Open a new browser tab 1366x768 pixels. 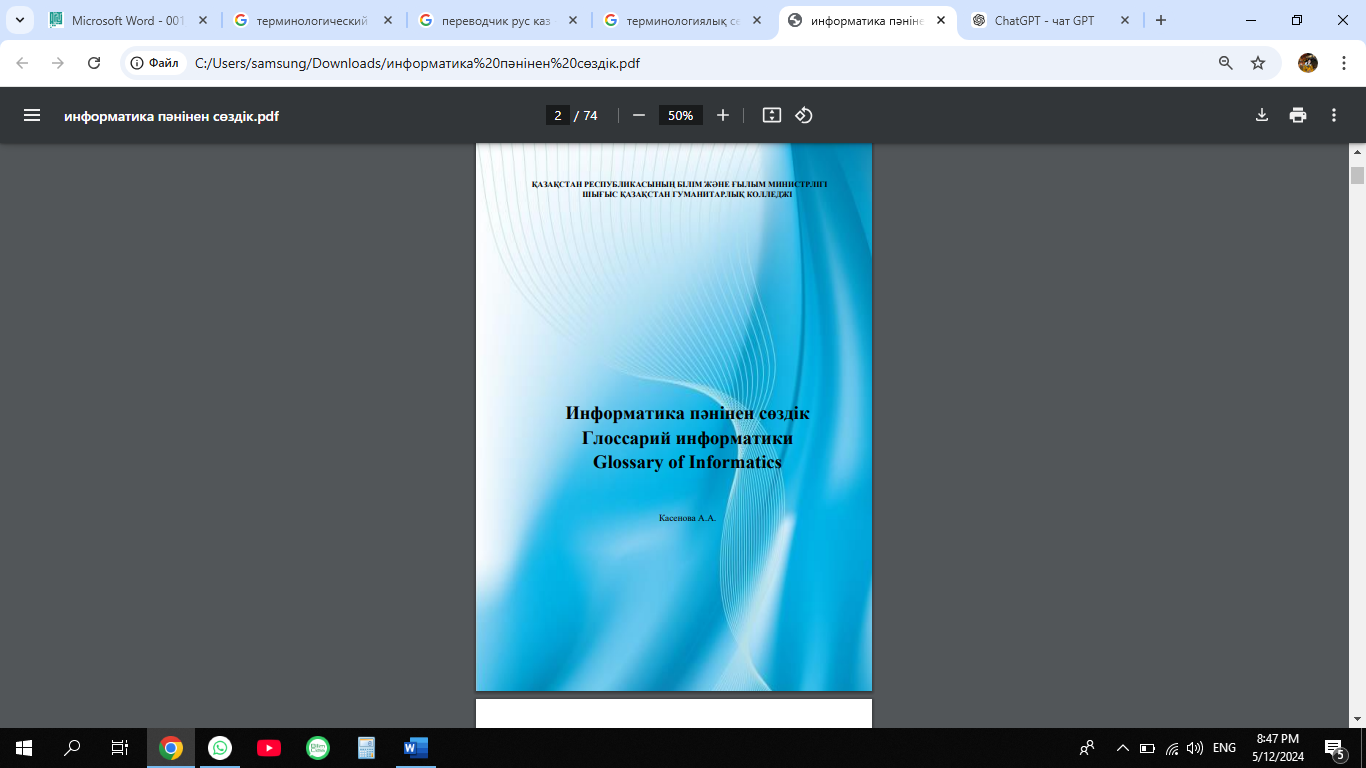point(1161,20)
